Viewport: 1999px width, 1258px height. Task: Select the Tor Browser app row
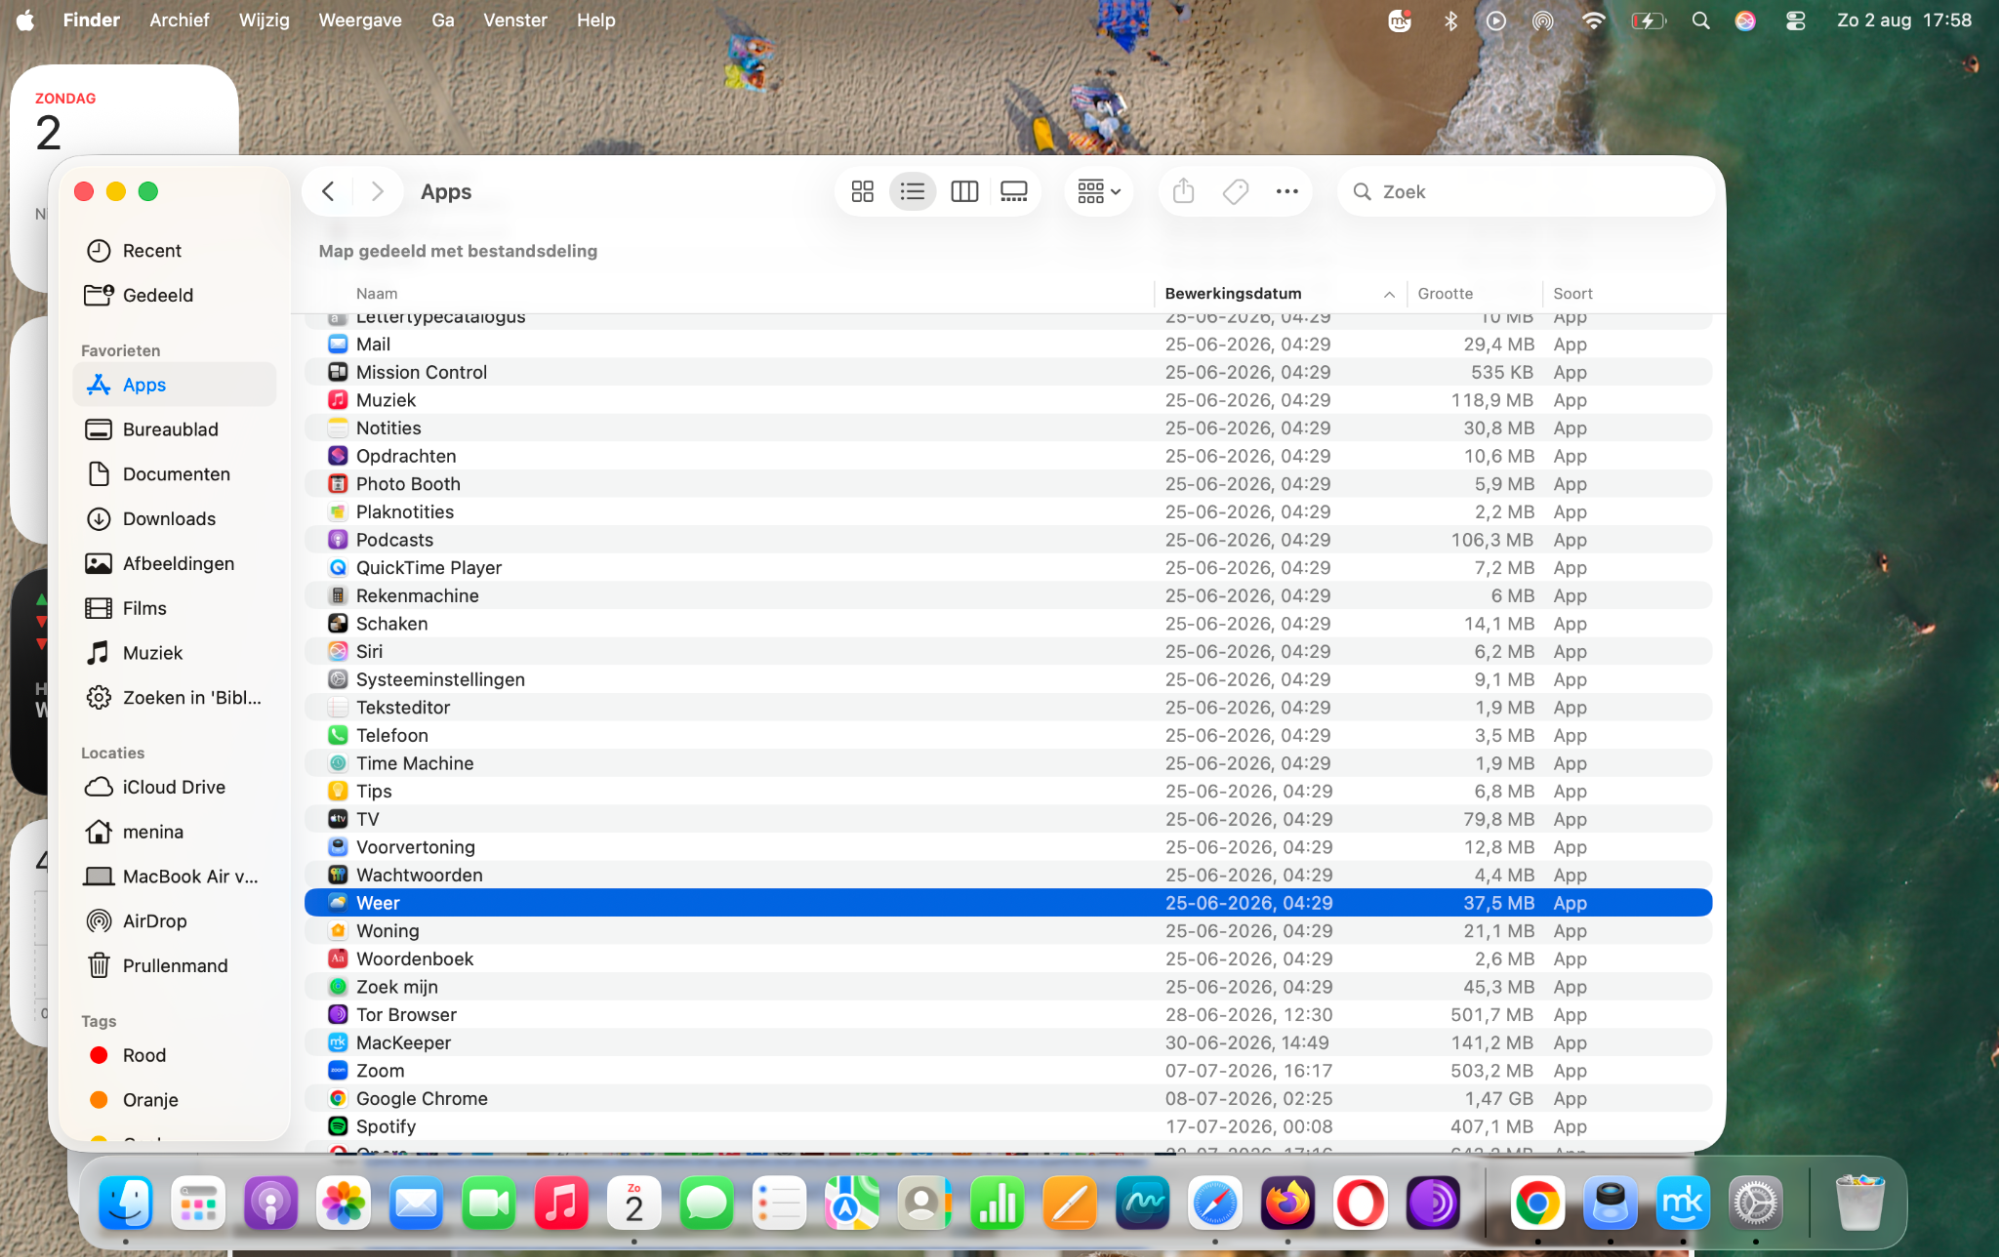point(1008,1015)
